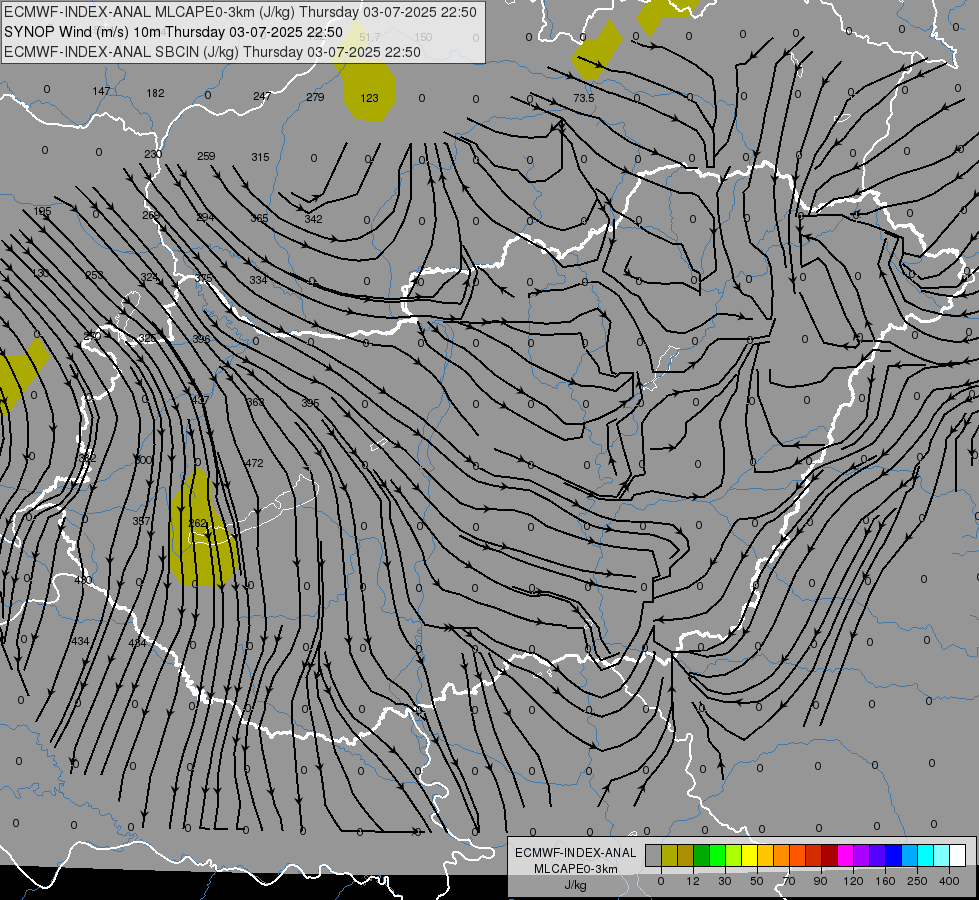Click the map value 434
The width and height of the screenshot is (979, 900).
pyautogui.click(x=80, y=641)
